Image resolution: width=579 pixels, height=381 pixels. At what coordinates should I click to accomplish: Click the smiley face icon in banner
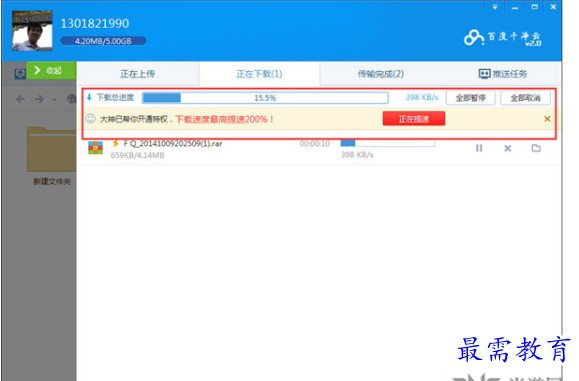pyautogui.click(x=90, y=119)
